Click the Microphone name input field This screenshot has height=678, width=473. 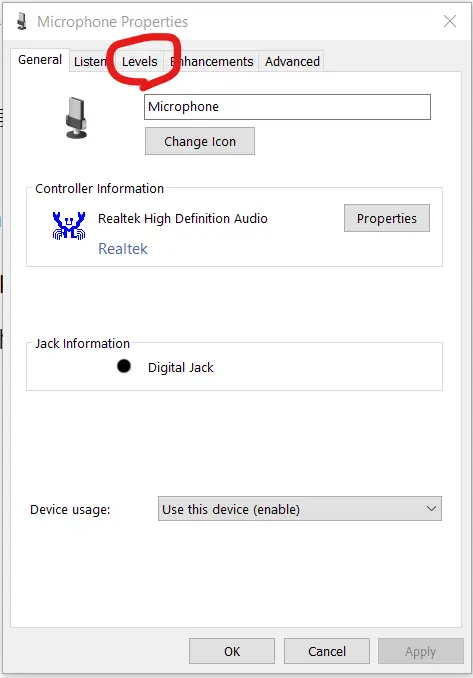(x=287, y=107)
